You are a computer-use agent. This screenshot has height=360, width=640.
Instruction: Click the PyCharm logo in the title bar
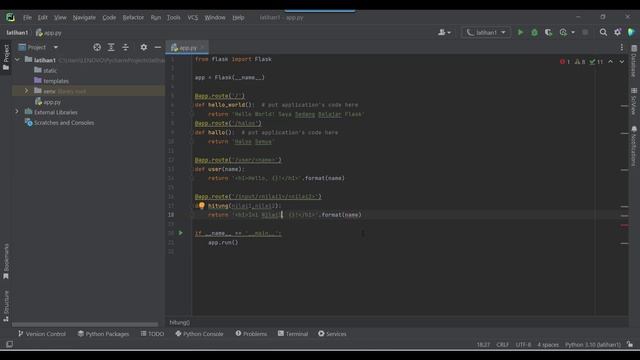point(10,17)
